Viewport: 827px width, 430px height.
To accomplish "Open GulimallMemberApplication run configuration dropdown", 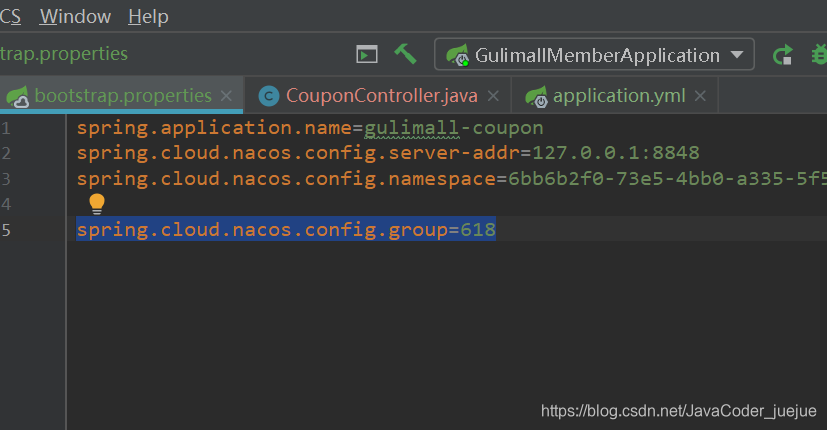I will (594, 54).
